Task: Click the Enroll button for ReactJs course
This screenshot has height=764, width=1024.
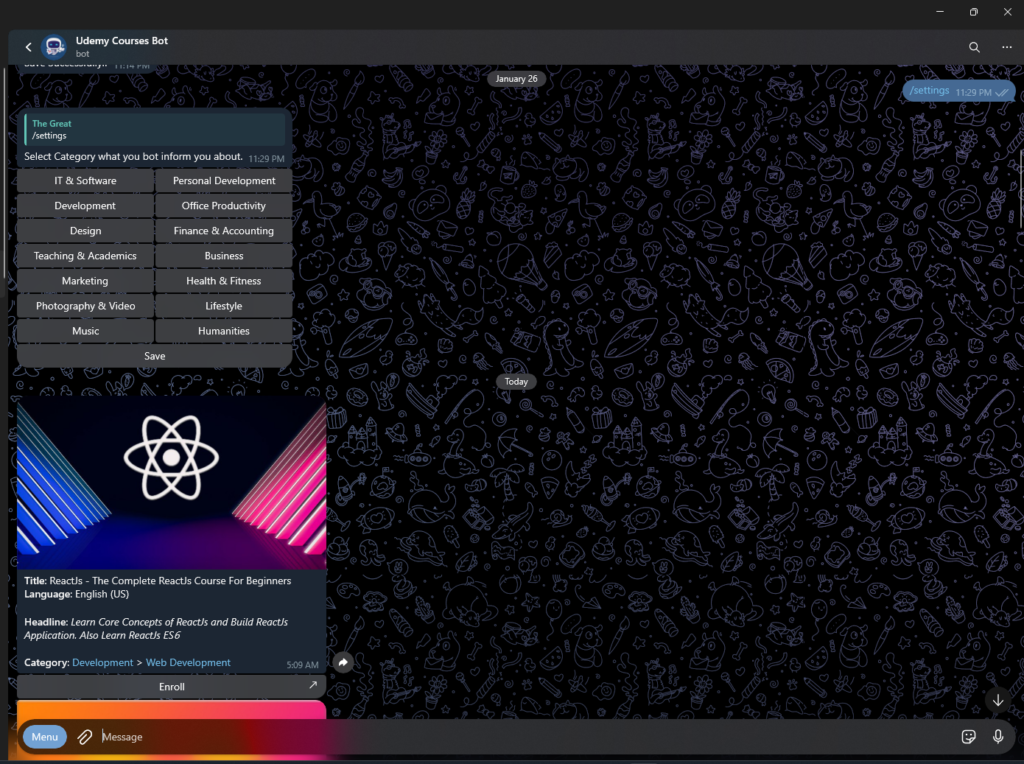Action: [x=171, y=687]
